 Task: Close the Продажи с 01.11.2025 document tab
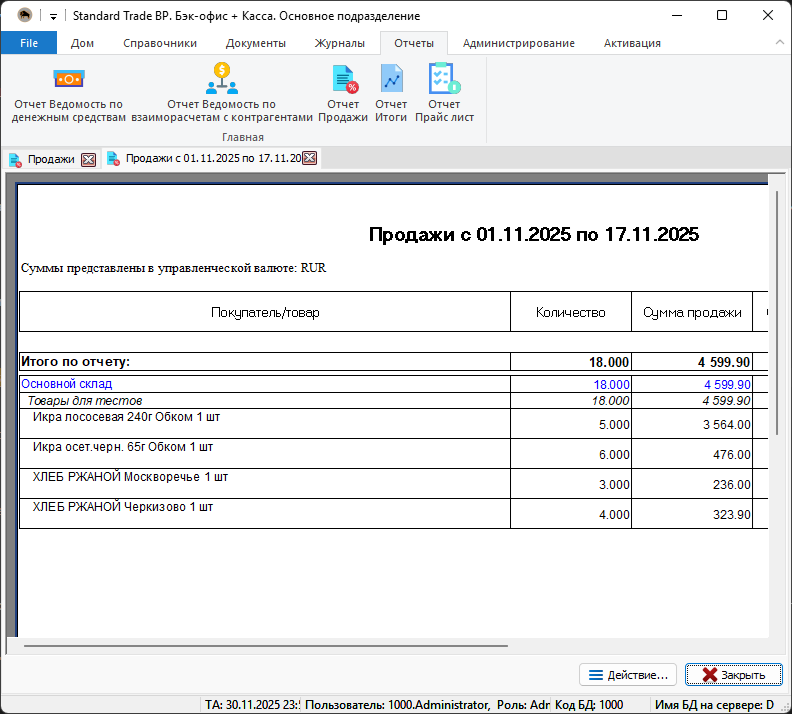click(310, 158)
